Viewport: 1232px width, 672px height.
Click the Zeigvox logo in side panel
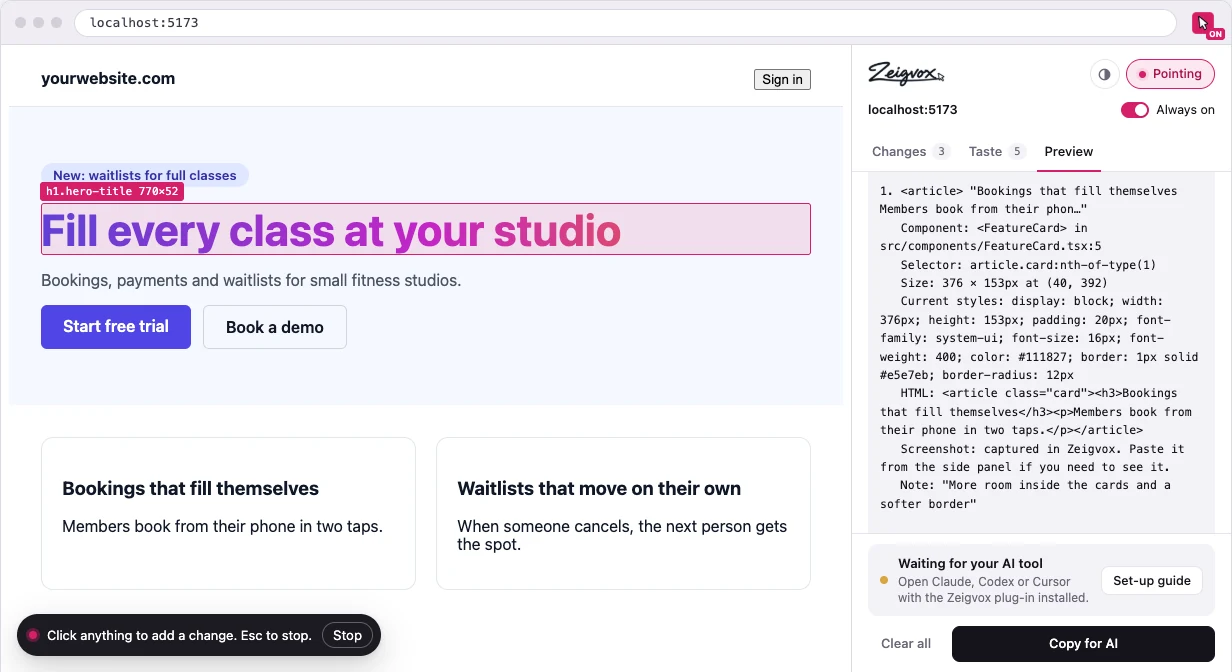(x=906, y=73)
